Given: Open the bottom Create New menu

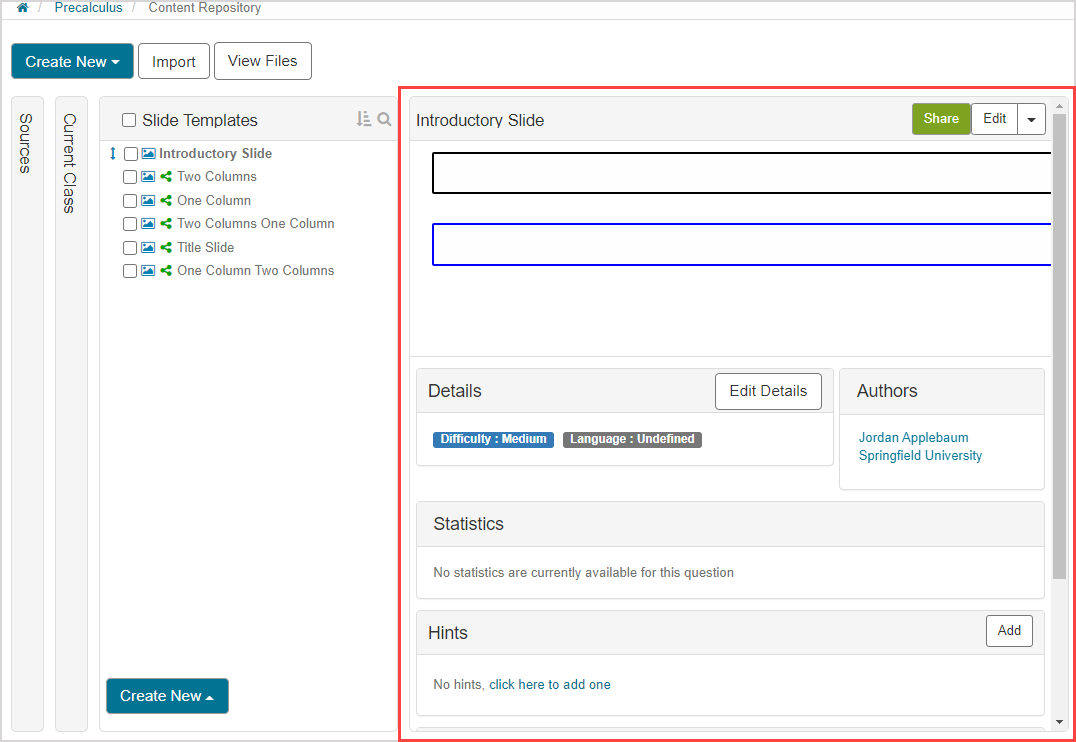Looking at the screenshot, I should 167,696.
